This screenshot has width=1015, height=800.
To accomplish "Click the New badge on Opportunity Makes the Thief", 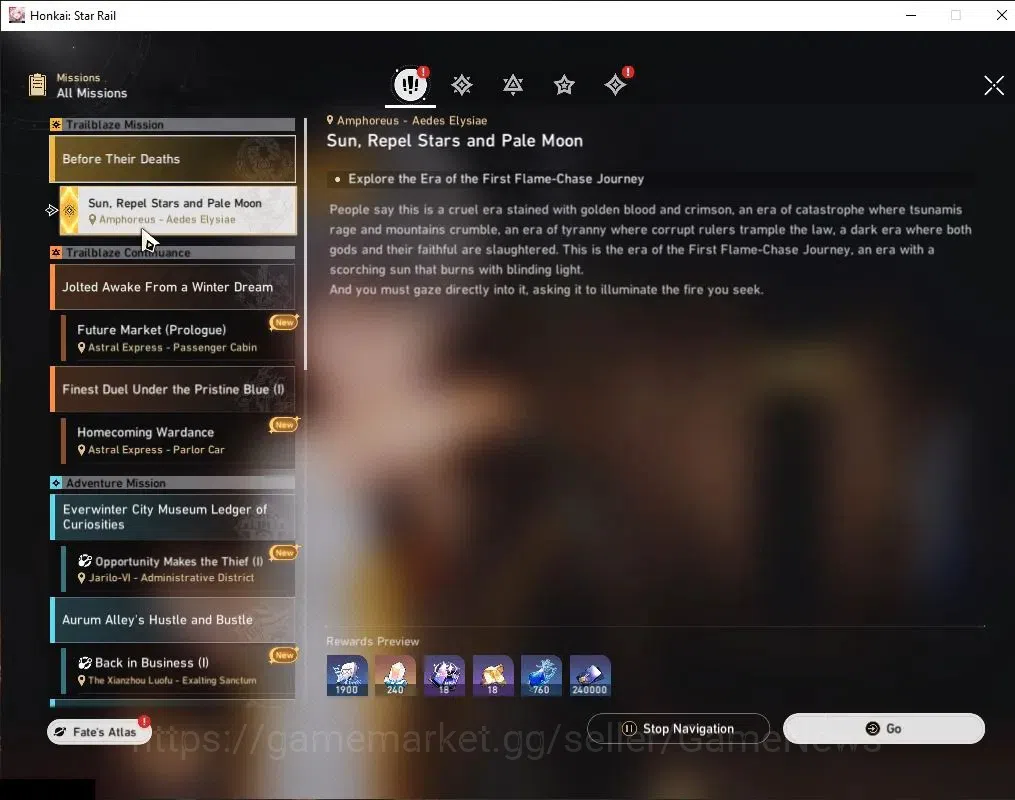I will pos(284,553).
